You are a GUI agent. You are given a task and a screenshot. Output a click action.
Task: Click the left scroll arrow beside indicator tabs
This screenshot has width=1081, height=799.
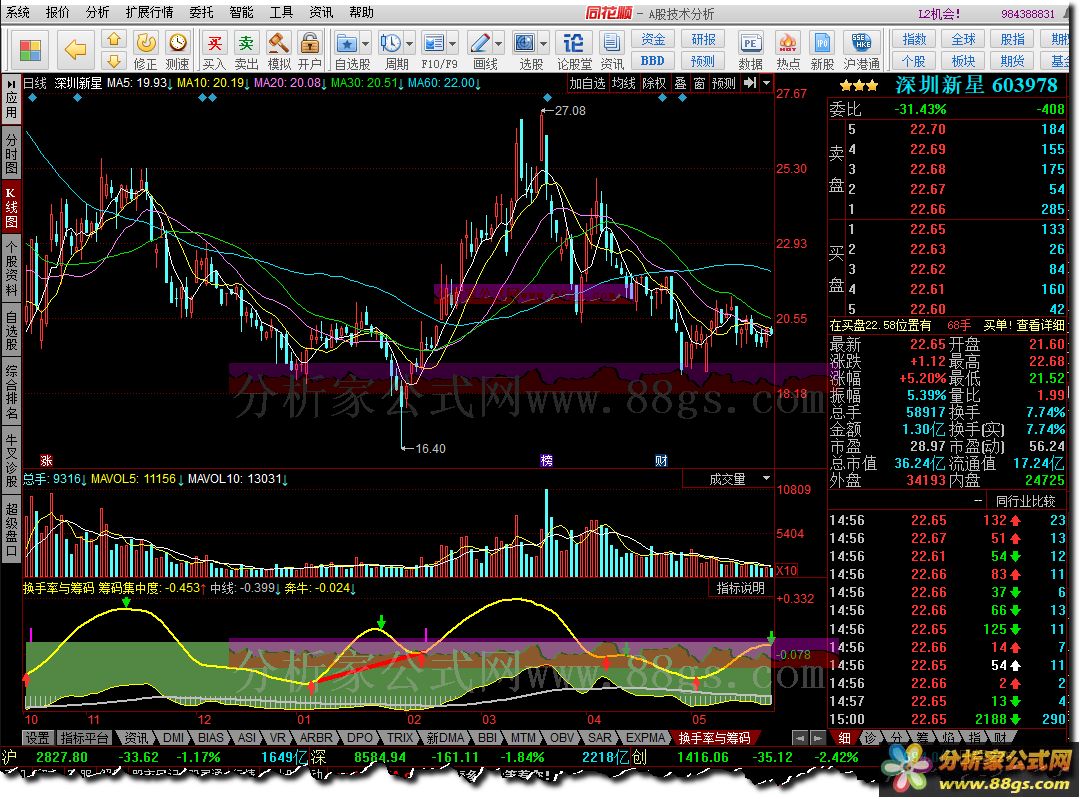pyautogui.click(x=800, y=738)
